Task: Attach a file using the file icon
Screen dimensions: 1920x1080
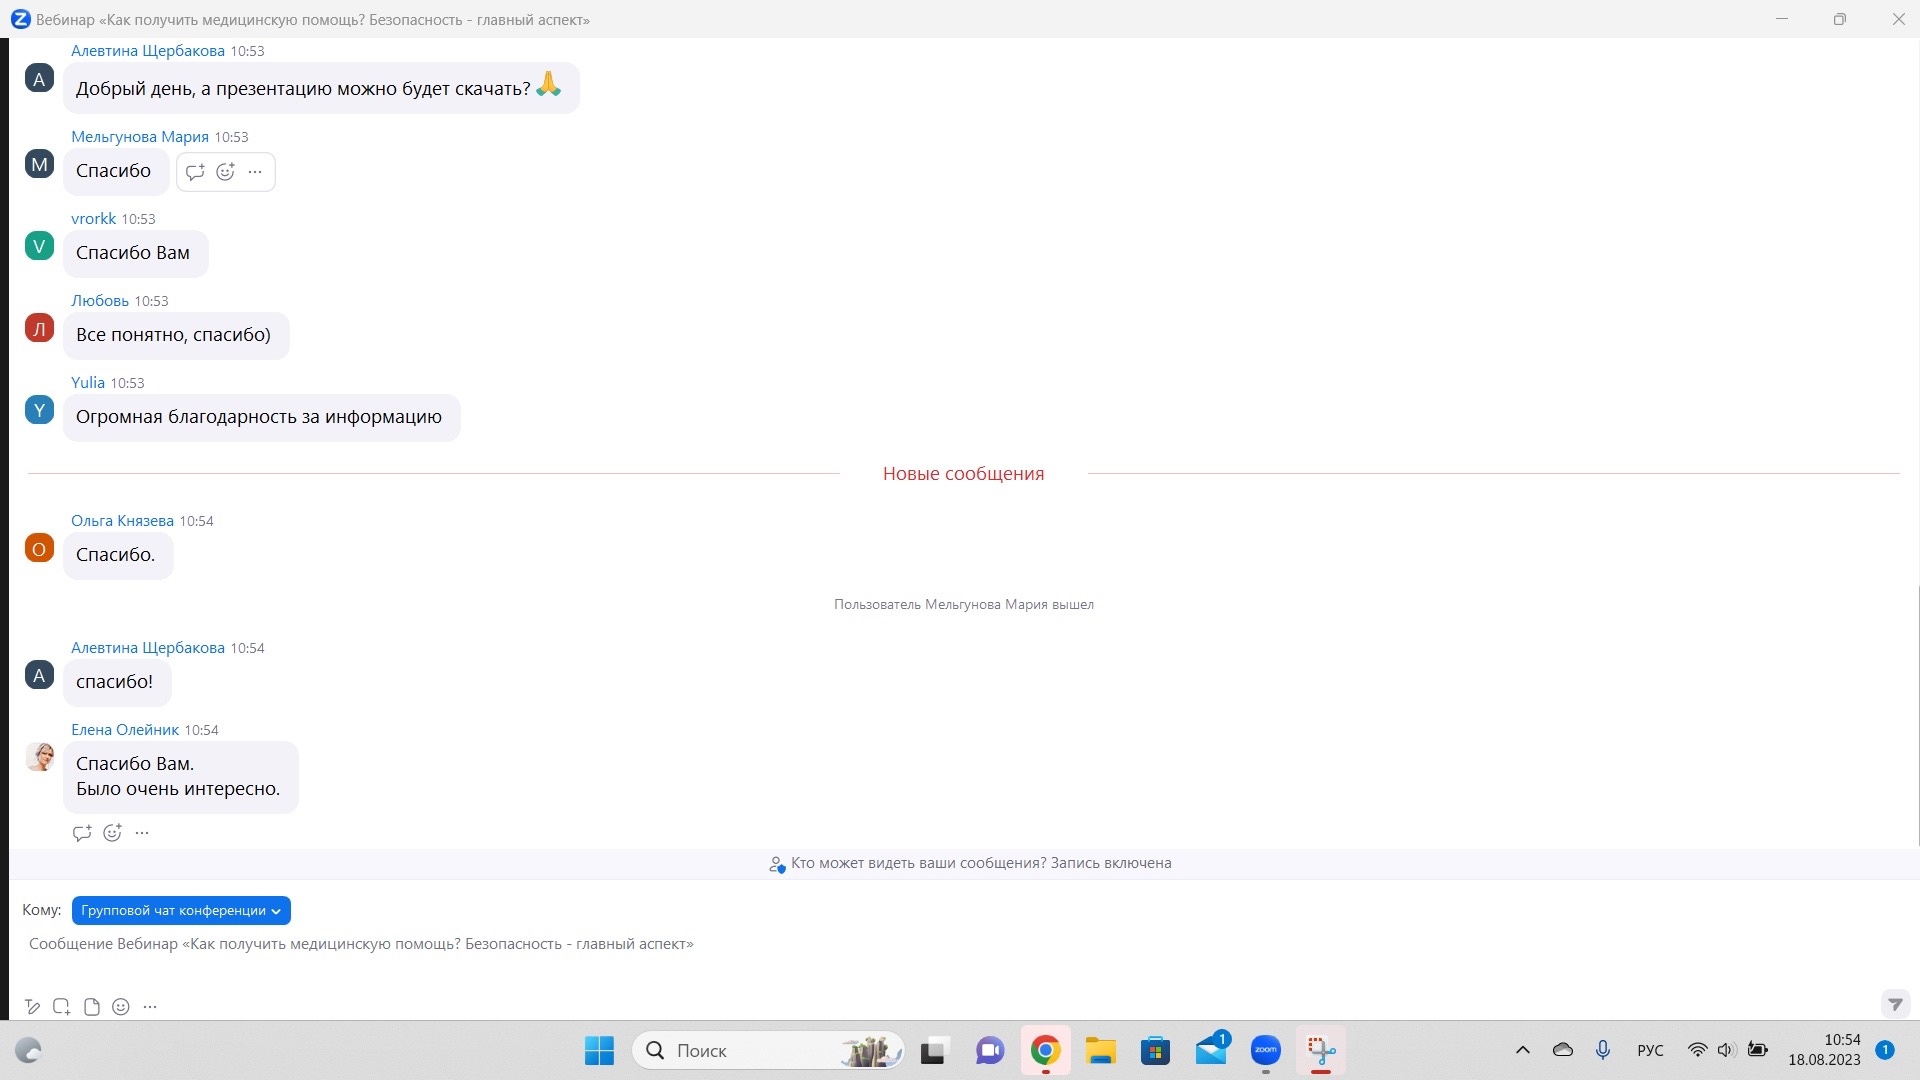Action: (92, 1007)
